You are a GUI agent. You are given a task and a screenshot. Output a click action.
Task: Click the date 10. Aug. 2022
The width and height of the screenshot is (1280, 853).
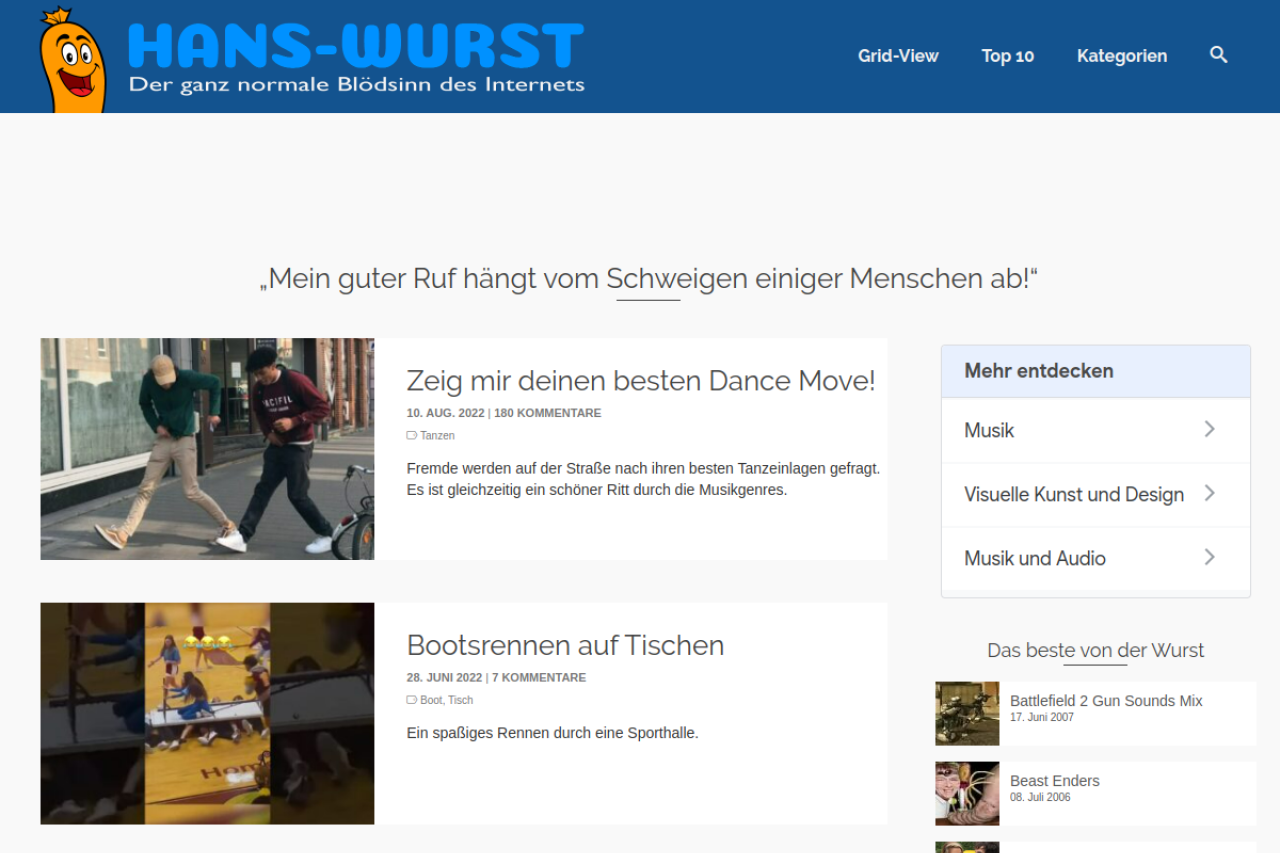click(x=445, y=413)
